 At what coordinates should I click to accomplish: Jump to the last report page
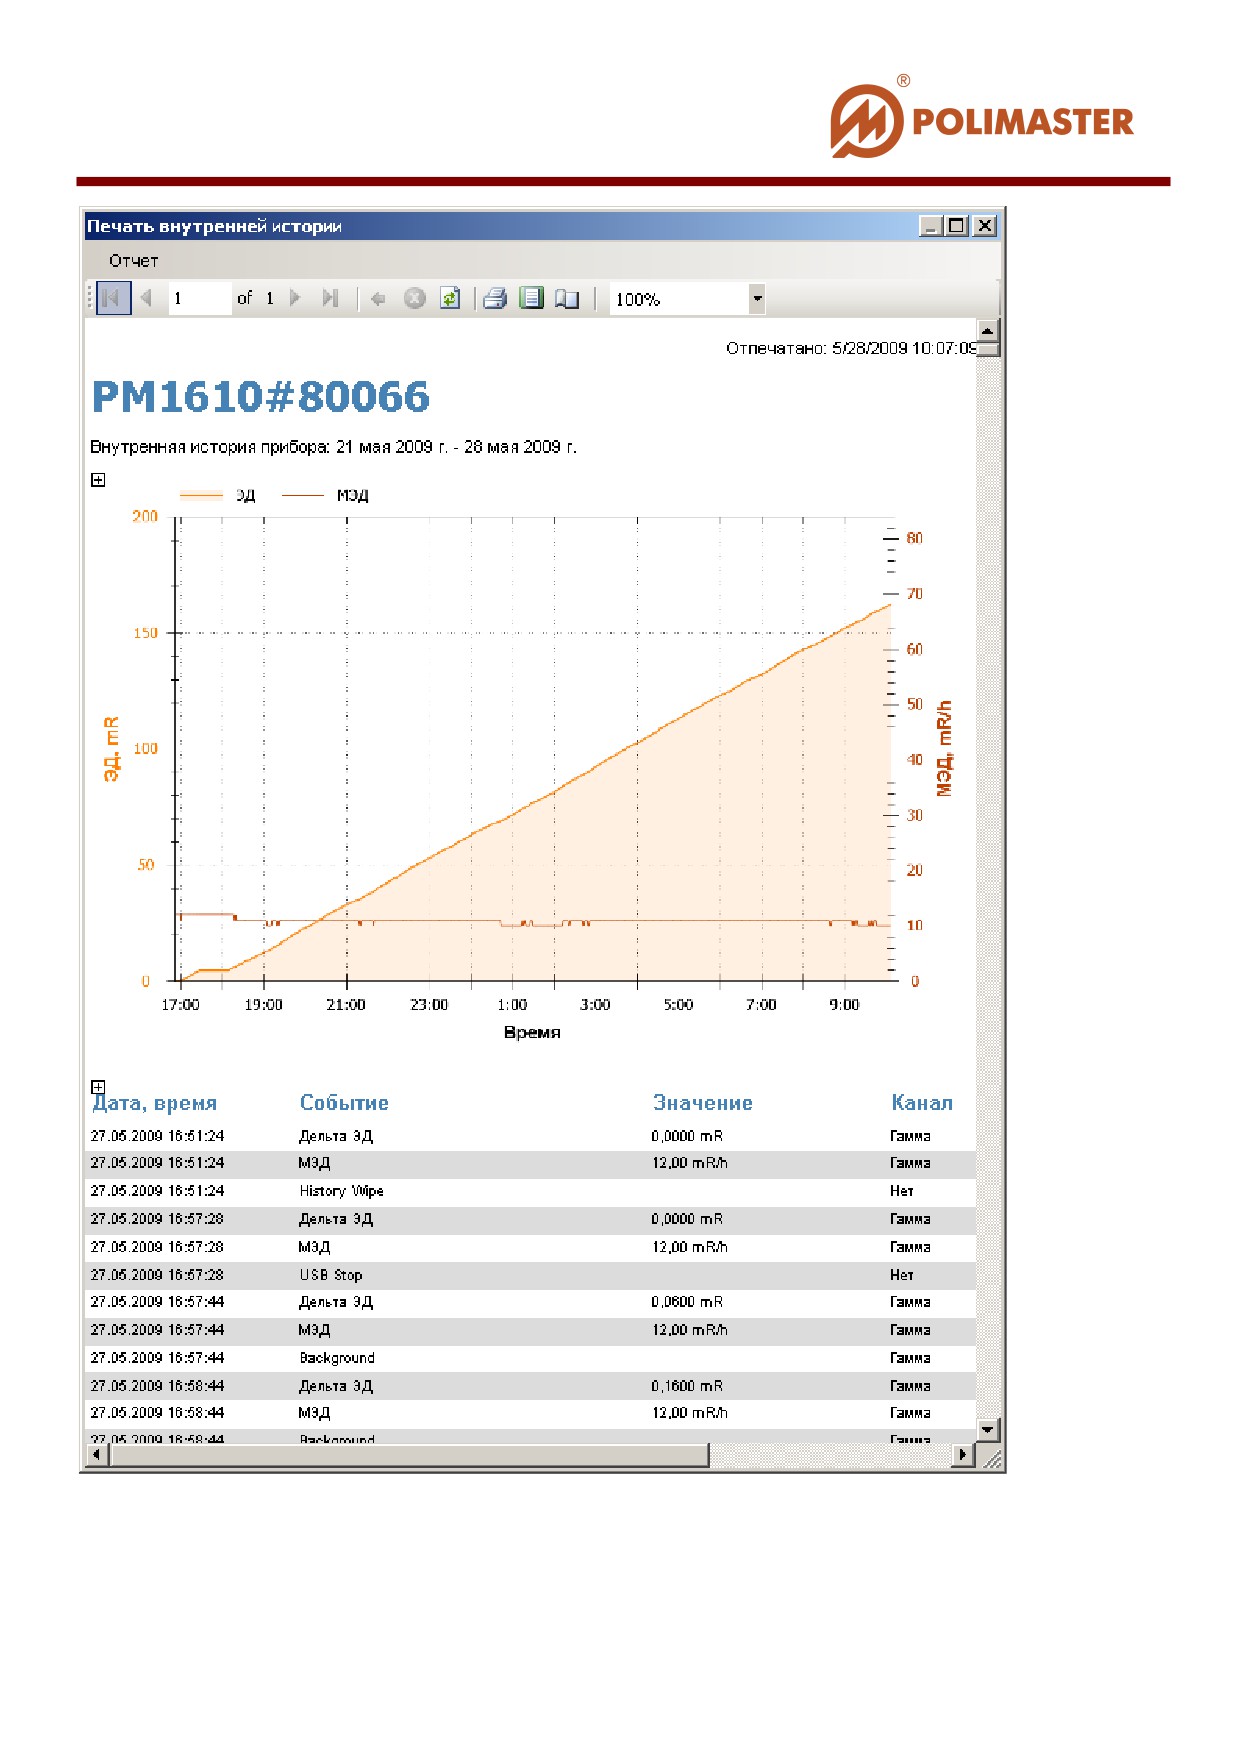pos(330,298)
